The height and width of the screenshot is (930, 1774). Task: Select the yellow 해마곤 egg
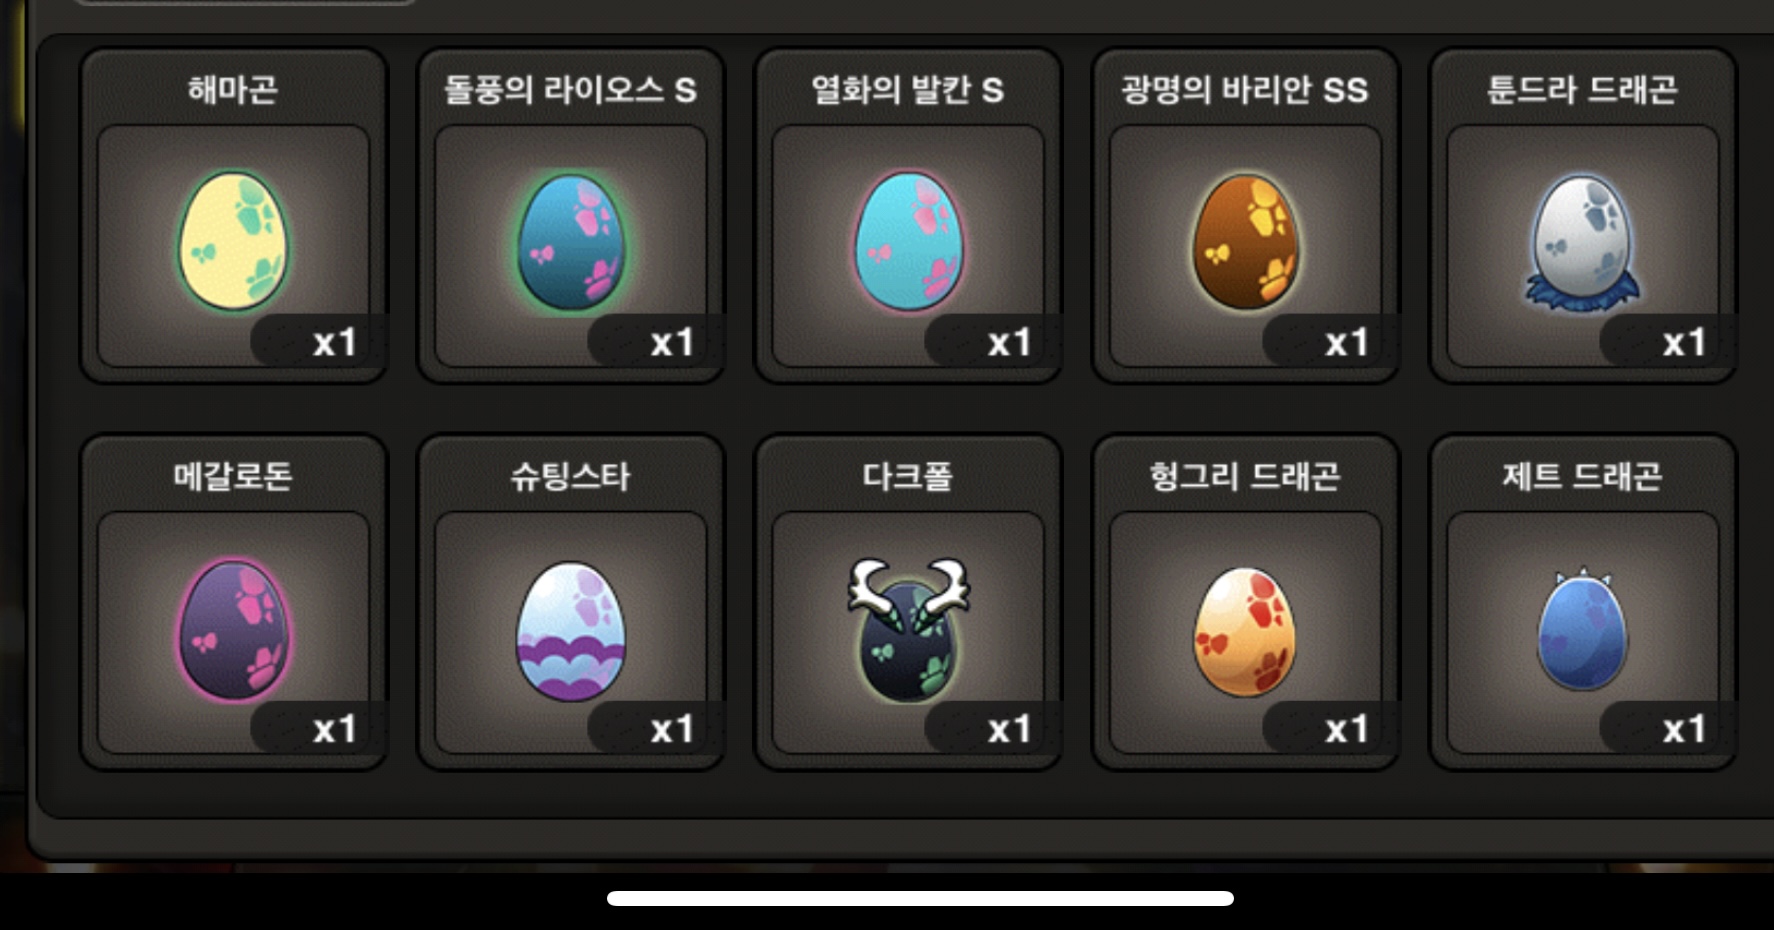233,241
